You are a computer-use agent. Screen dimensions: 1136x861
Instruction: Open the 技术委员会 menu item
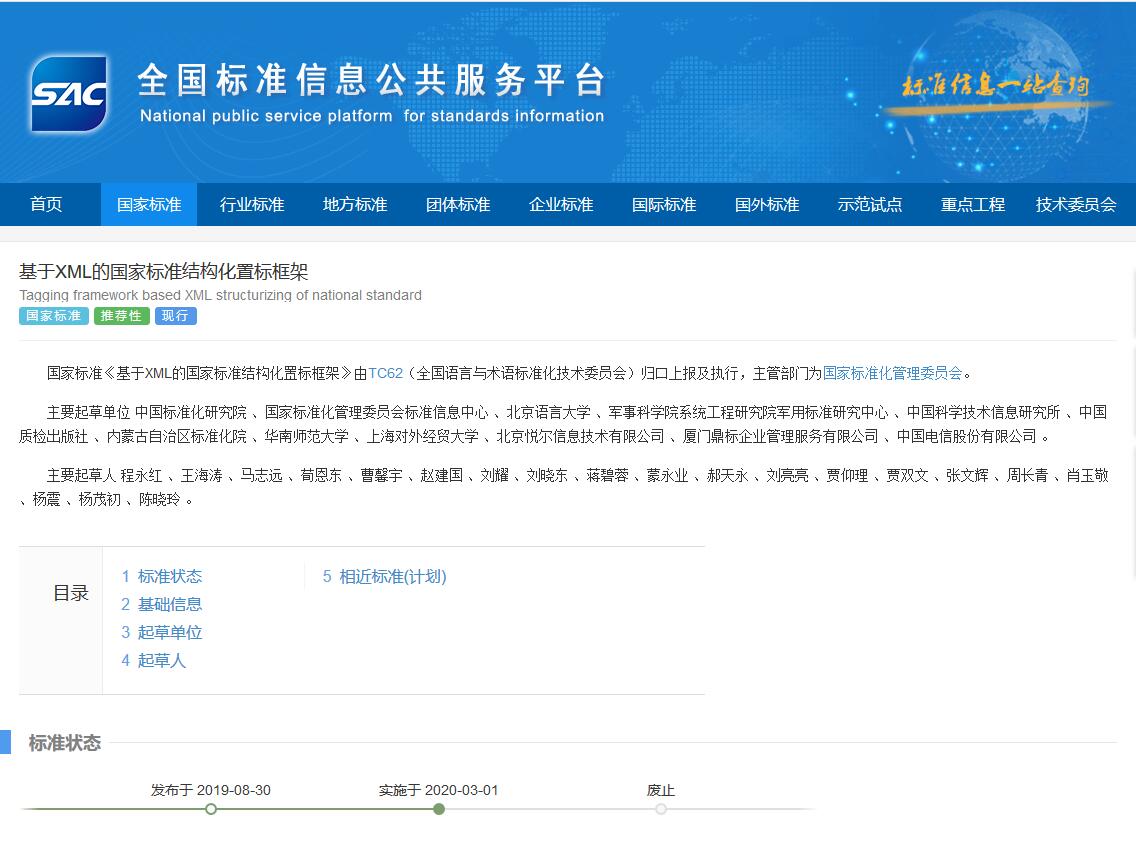pyautogui.click(x=1076, y=204)
